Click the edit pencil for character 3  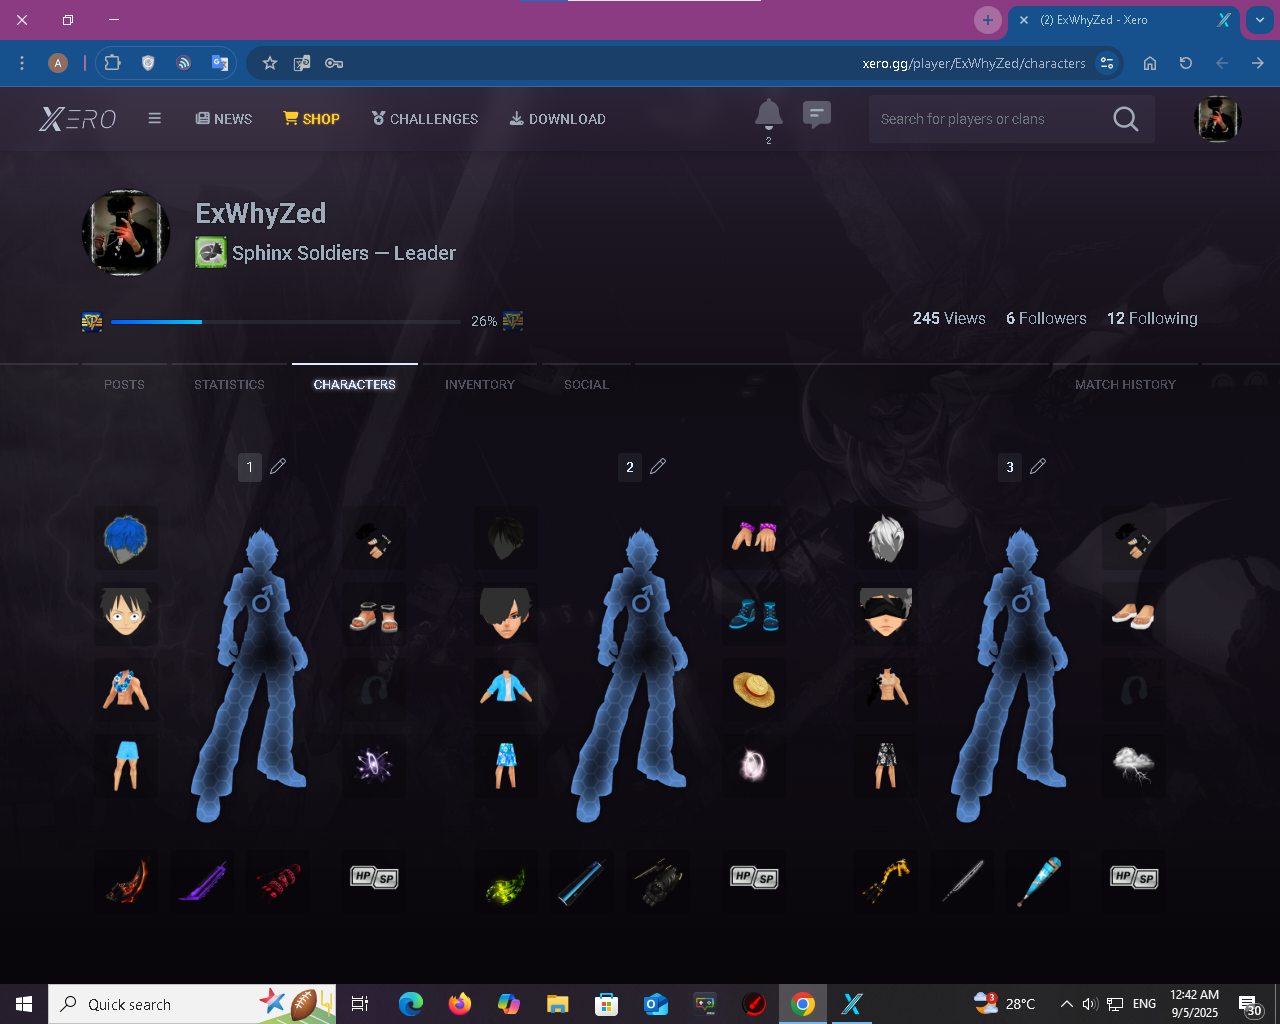tap(1038, 466)
